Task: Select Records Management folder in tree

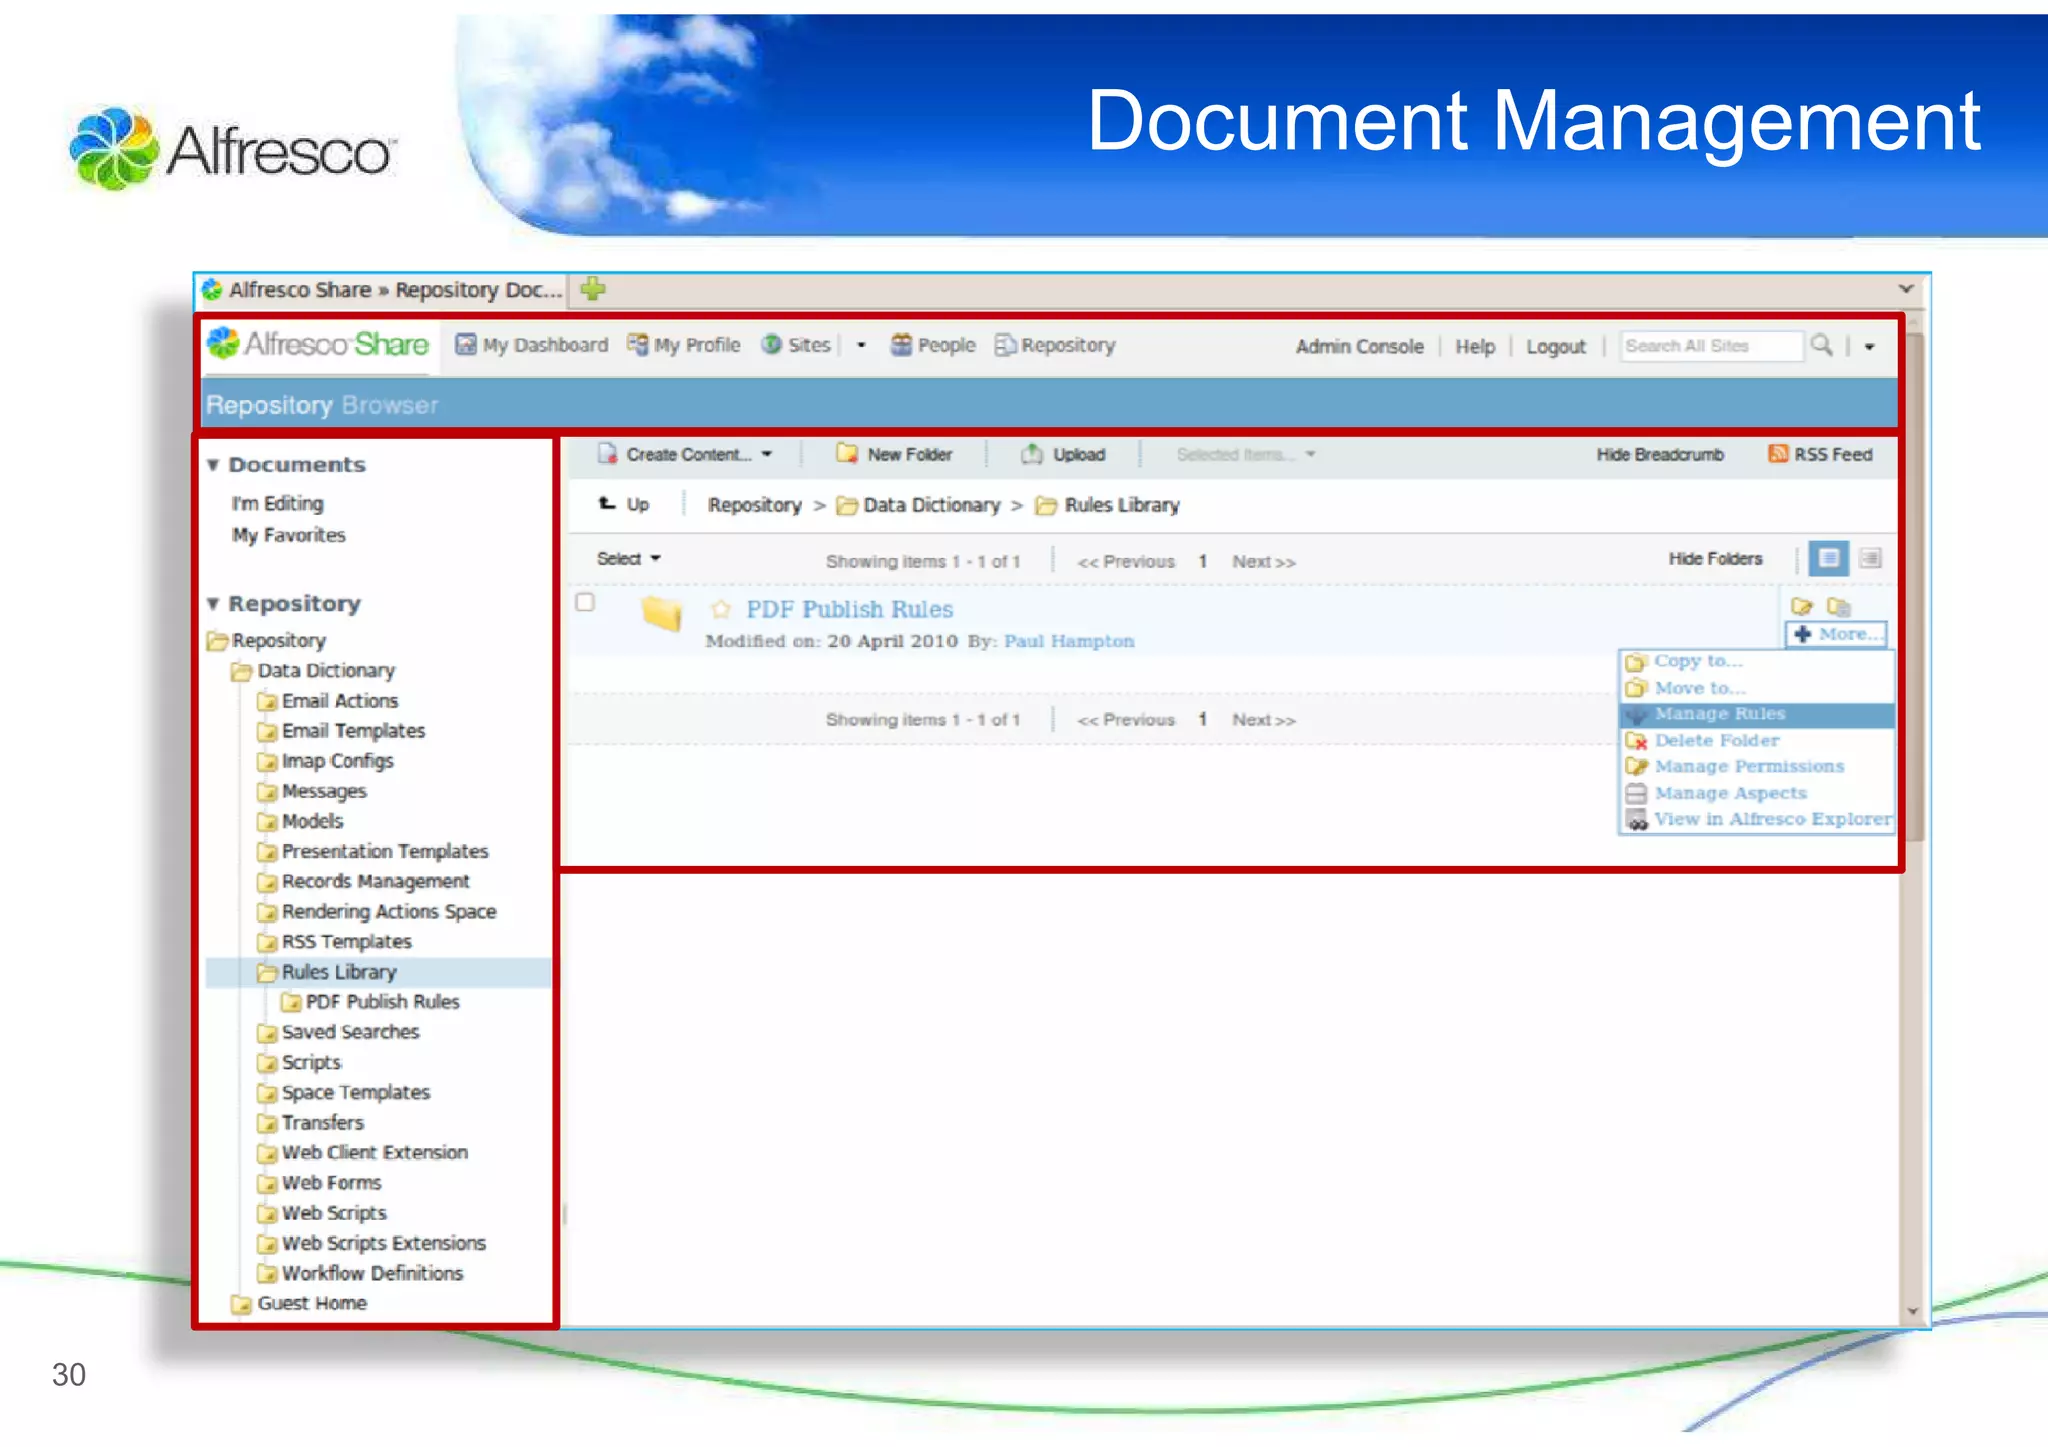Action: [364, 881]
